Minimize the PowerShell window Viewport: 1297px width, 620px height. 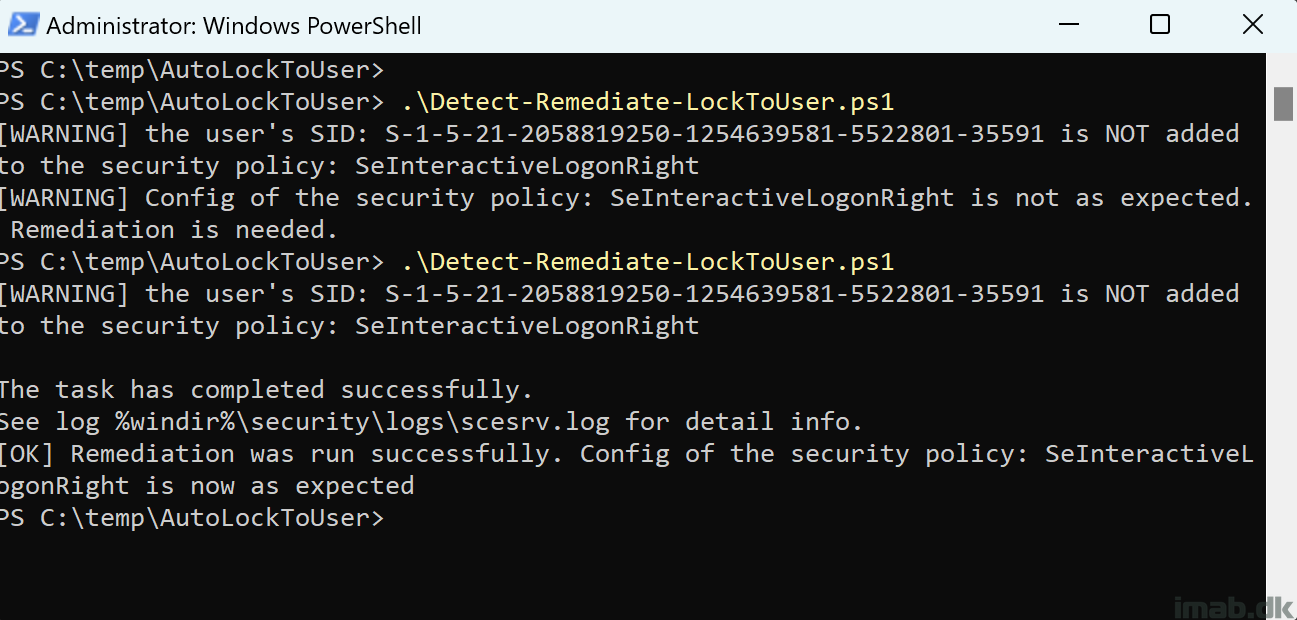click(x=1067, y=25)
